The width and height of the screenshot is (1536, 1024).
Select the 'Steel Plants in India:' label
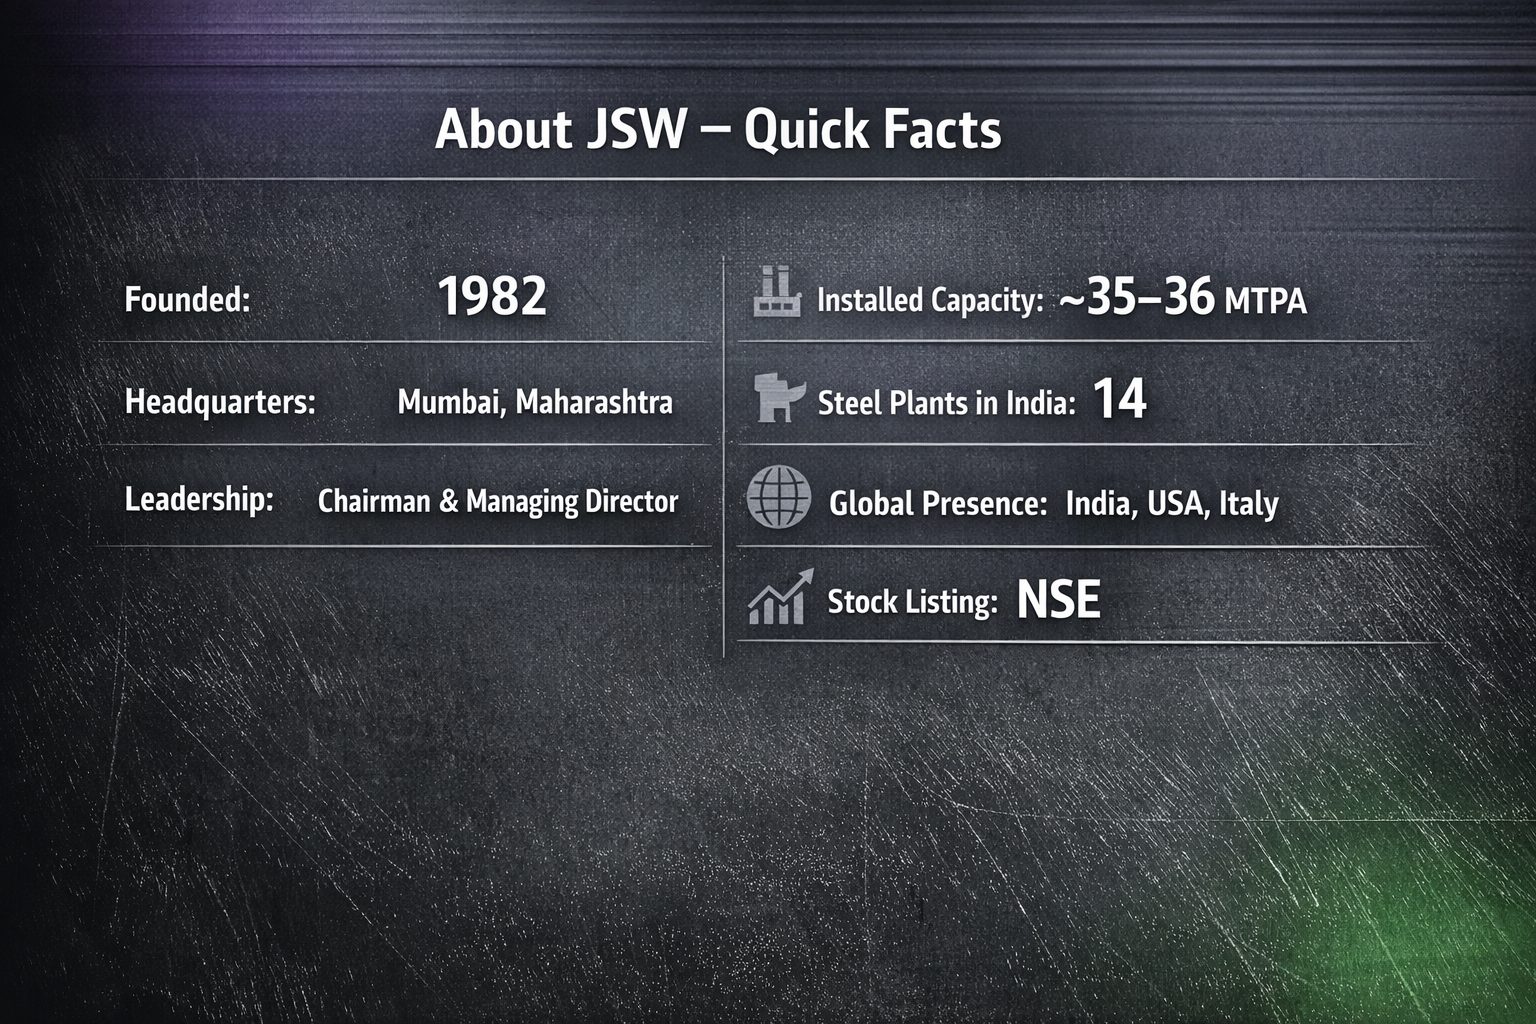coord(946,403)
